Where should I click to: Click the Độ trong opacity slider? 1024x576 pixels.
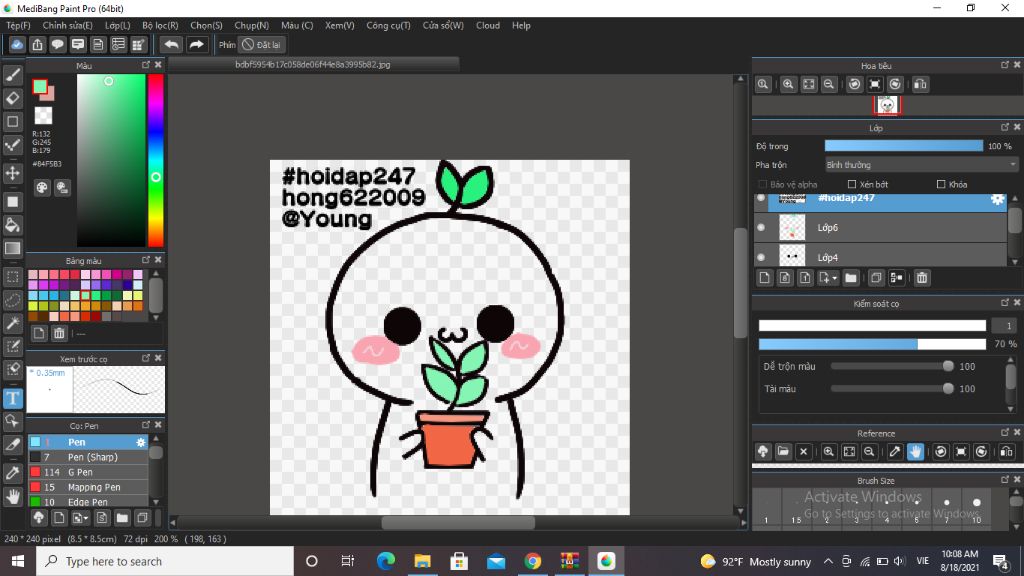pyautogui.click(x=903, y=146)
